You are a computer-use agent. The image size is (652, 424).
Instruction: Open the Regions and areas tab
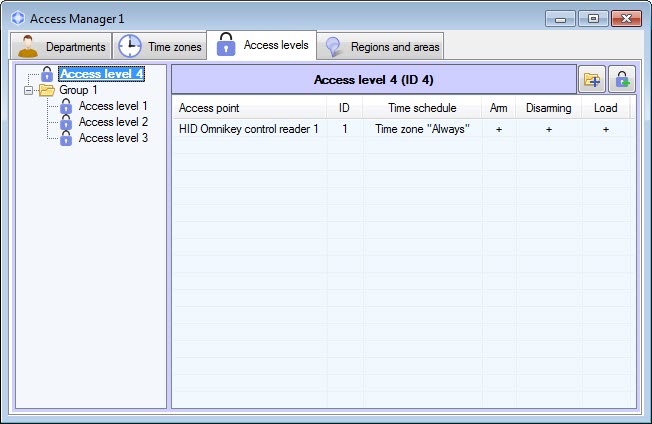coord(380,46)
